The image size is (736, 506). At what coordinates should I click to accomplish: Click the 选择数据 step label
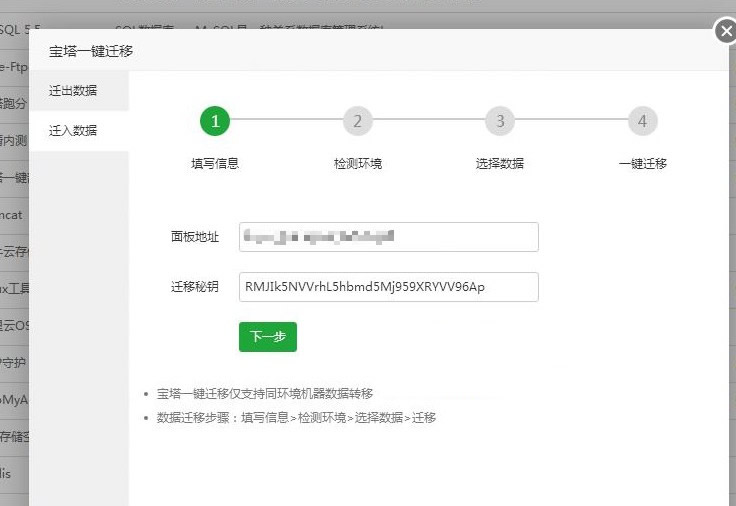(500, 163)
